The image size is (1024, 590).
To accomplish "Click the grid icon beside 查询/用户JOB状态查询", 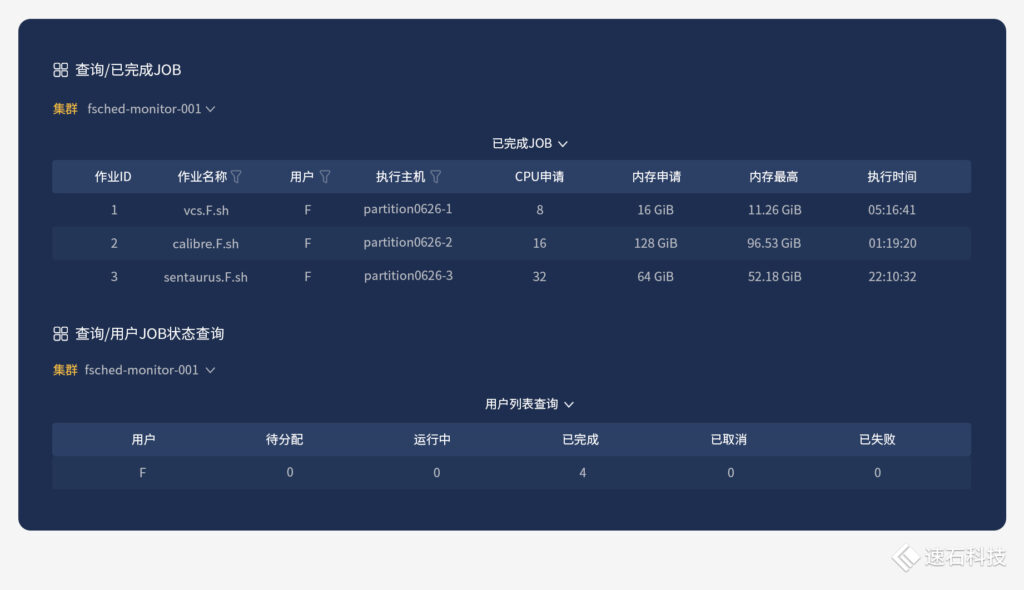I will point(60,334).
